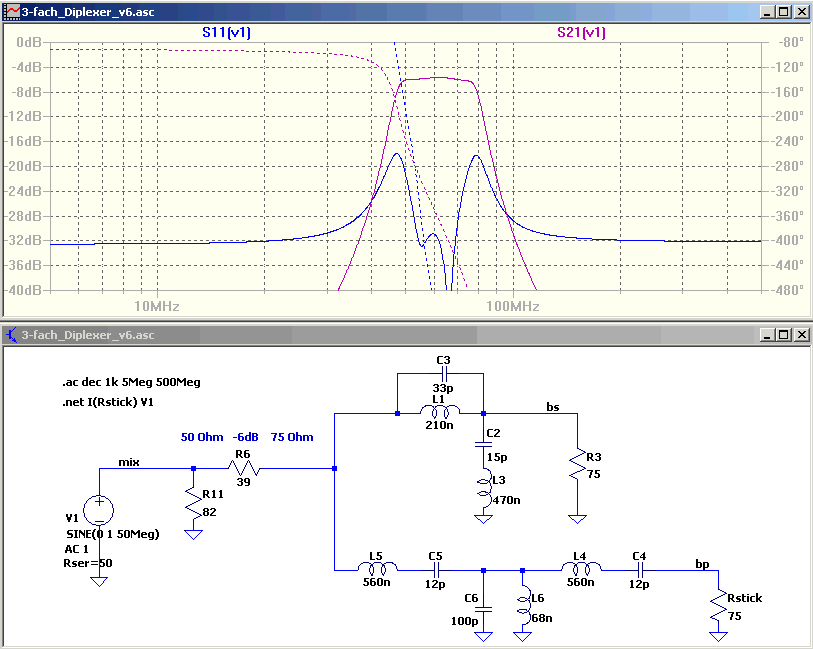
Task: Click the .net I(Rstick) V1 directive
Action: click(x=108, y=402)
